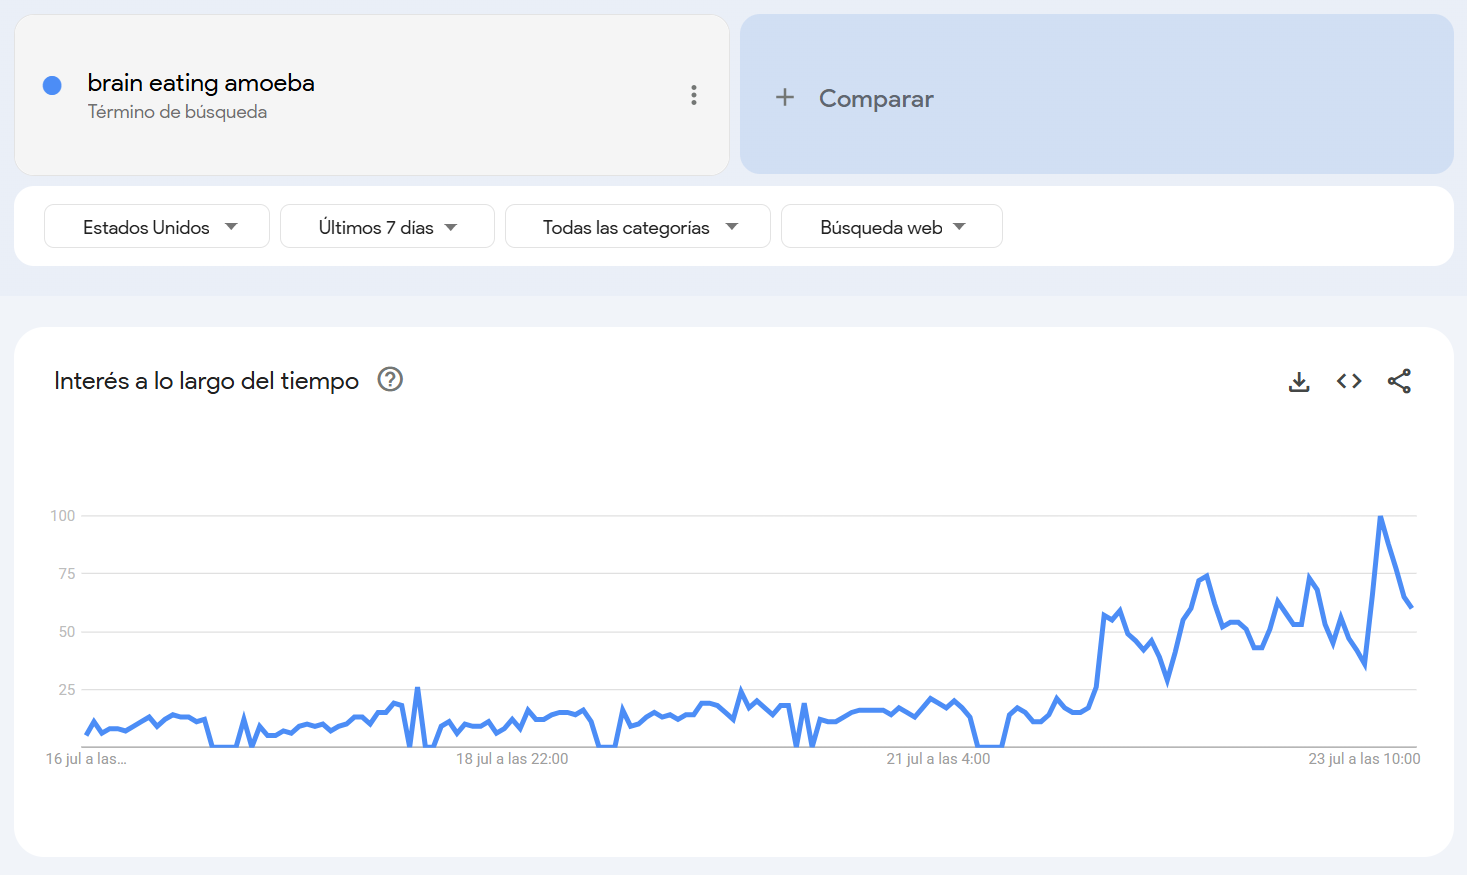Click the 75 y-axis label

click(x=67, y=574)
